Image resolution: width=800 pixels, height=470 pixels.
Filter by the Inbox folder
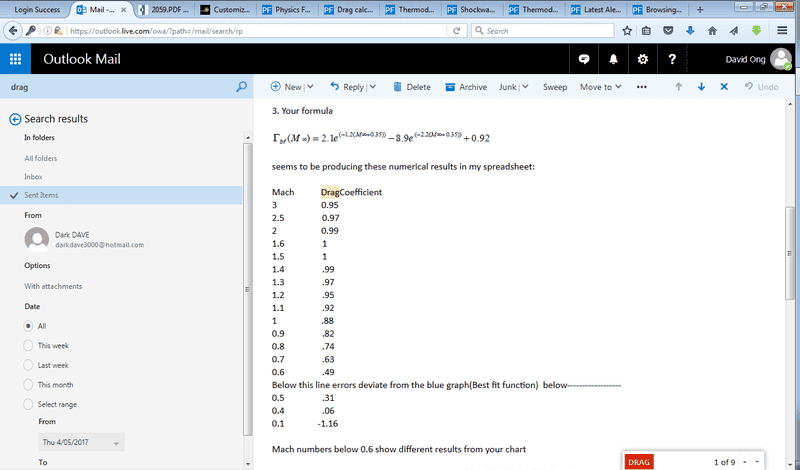pos(33,176)
